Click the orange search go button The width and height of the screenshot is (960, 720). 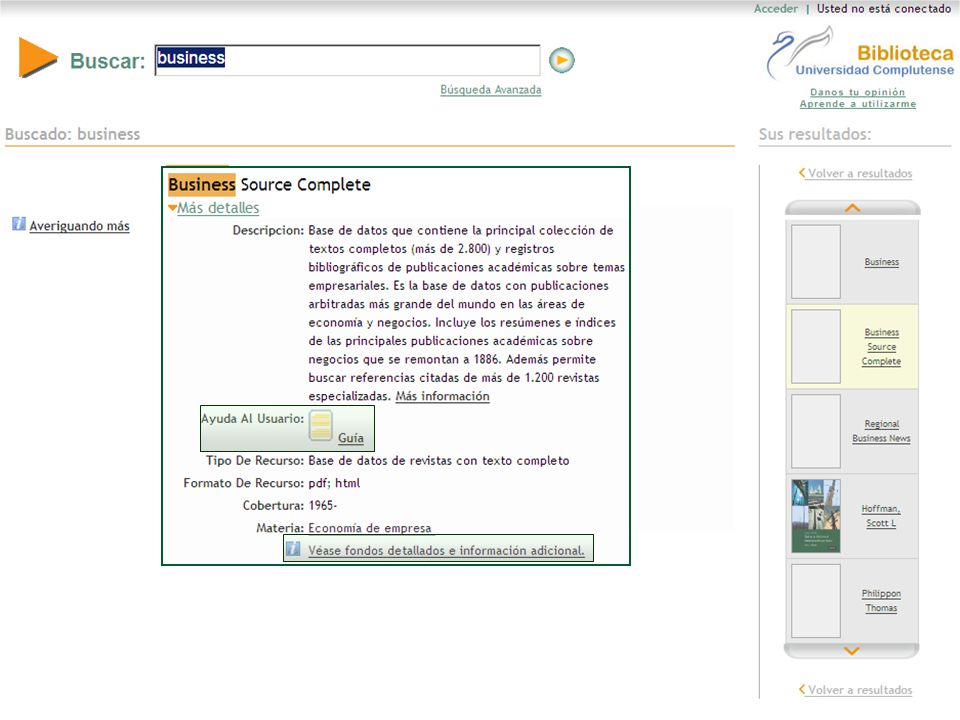click(x=561, y=60)
